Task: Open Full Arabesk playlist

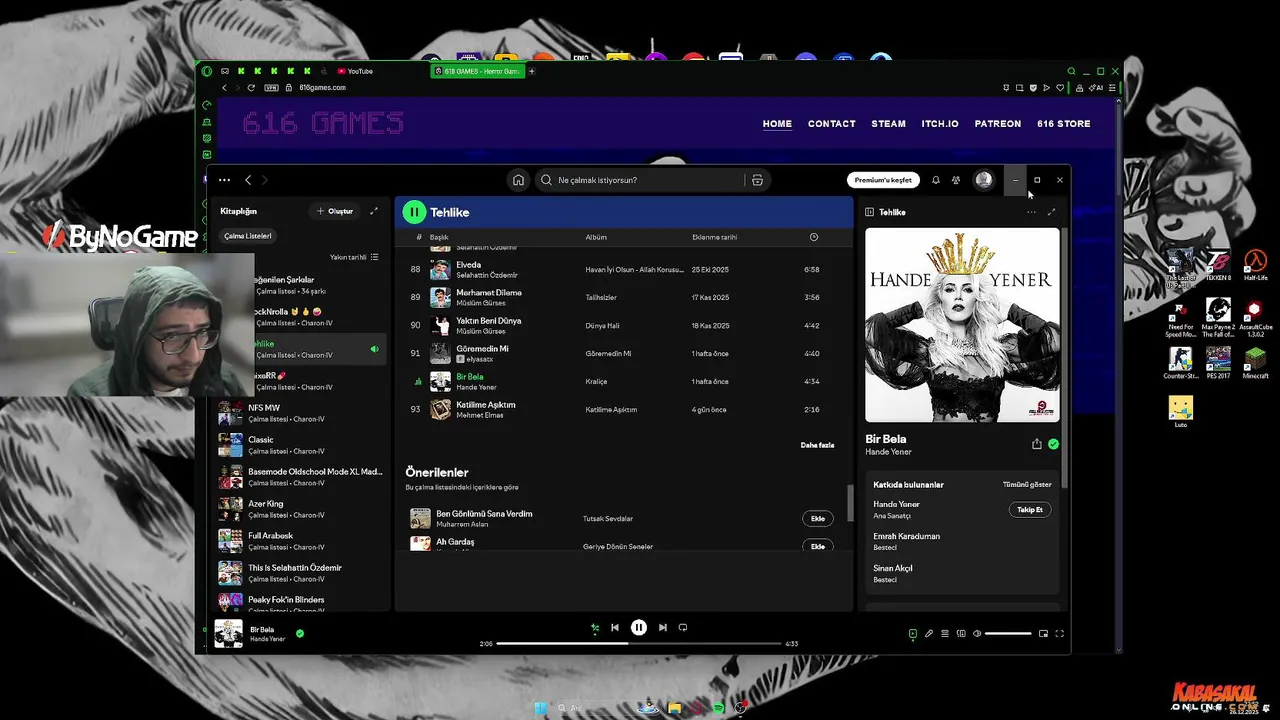Action: pyautogui.click(x=301, y=541)
